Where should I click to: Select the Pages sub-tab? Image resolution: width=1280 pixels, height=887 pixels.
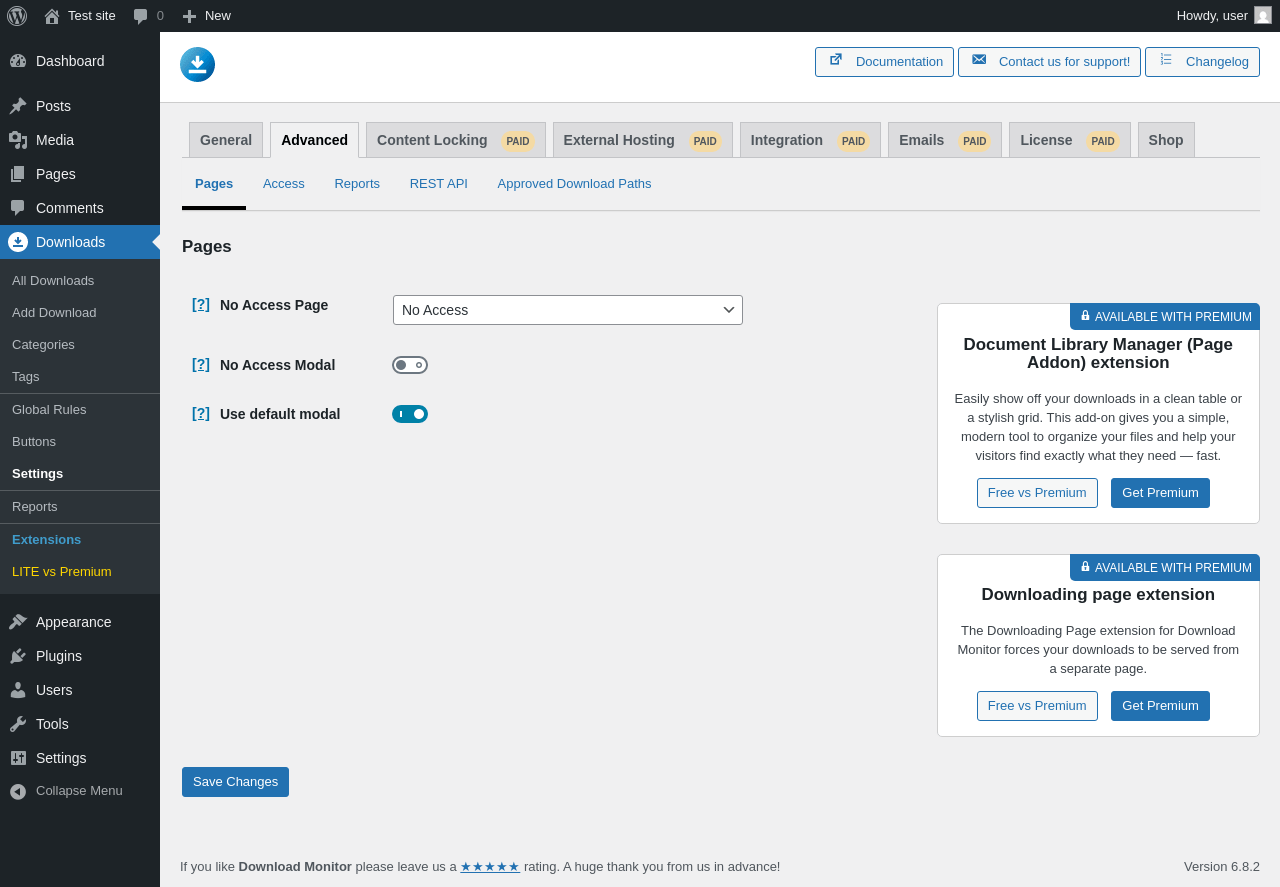tap(214, 184)
